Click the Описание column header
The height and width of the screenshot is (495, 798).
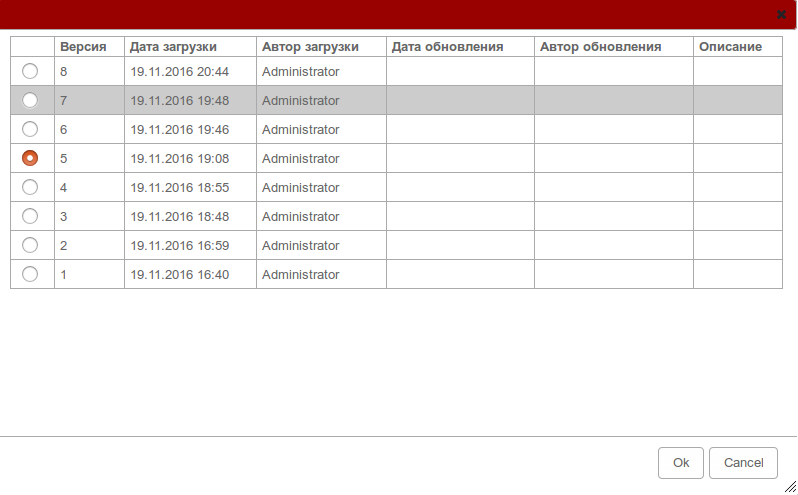coord(730,47)
